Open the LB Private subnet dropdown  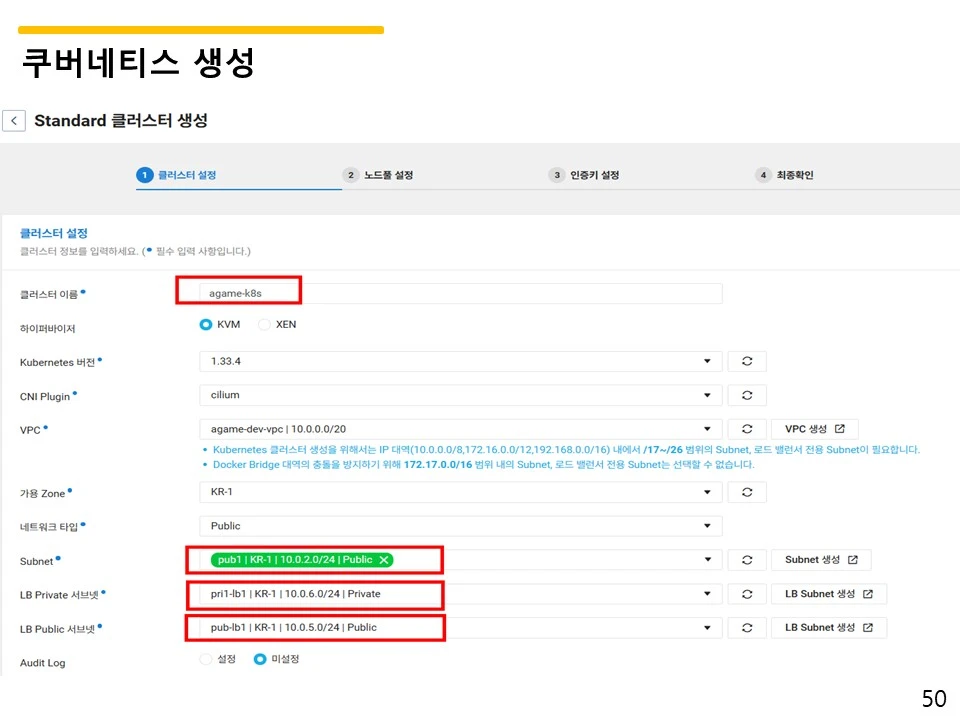[x=460, y=594]
